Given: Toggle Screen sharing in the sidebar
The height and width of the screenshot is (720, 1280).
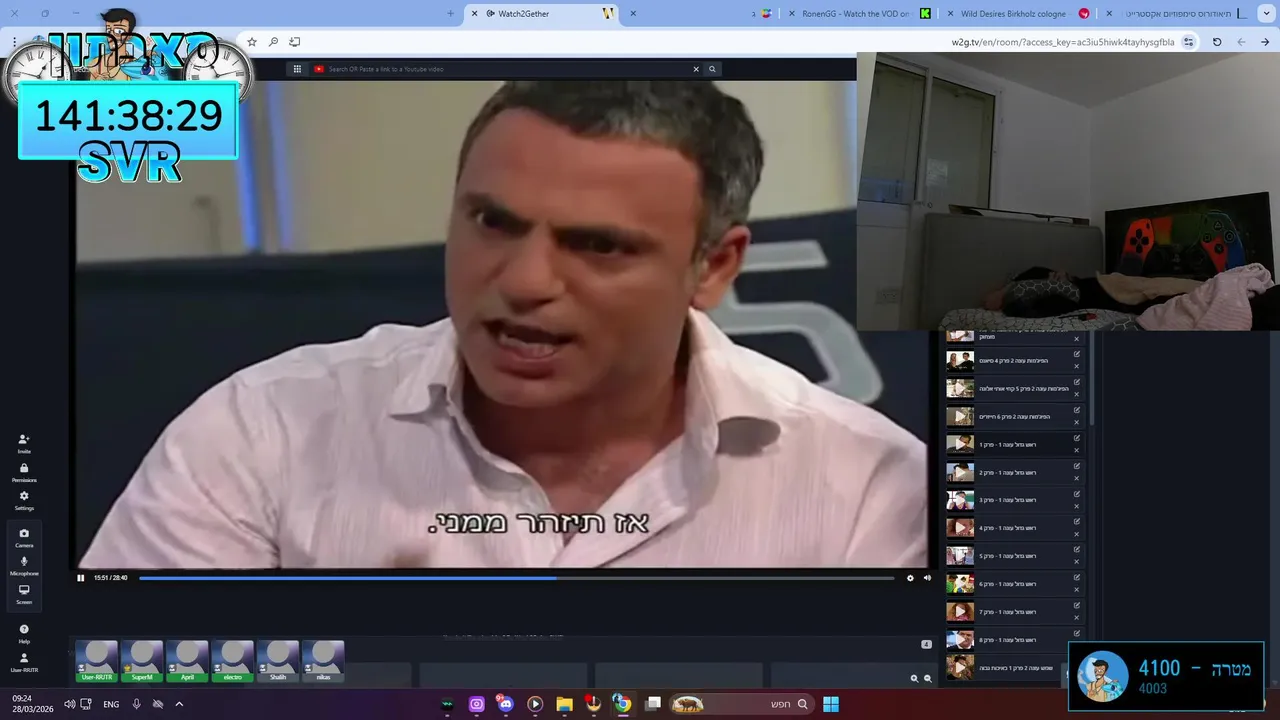Looking at the screenshot, I should [24, 594].
